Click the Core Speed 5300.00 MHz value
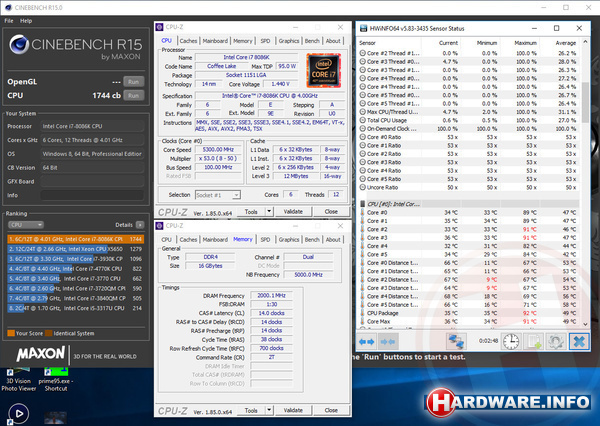This screenshot has width=600, height=426. pyautogui.click(x=218, y=150)
